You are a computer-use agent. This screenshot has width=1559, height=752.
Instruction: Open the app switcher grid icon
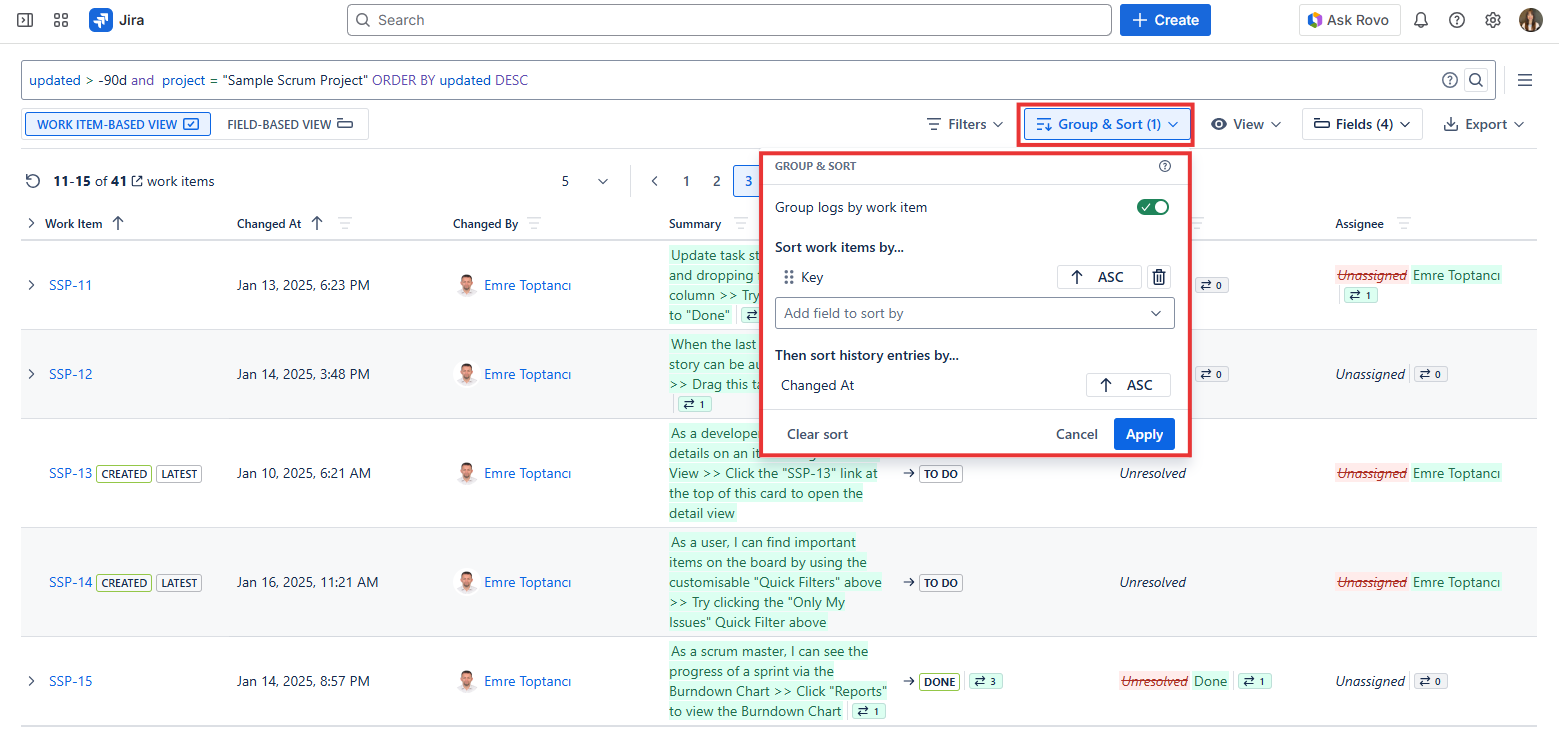click(x=61, y=20)
